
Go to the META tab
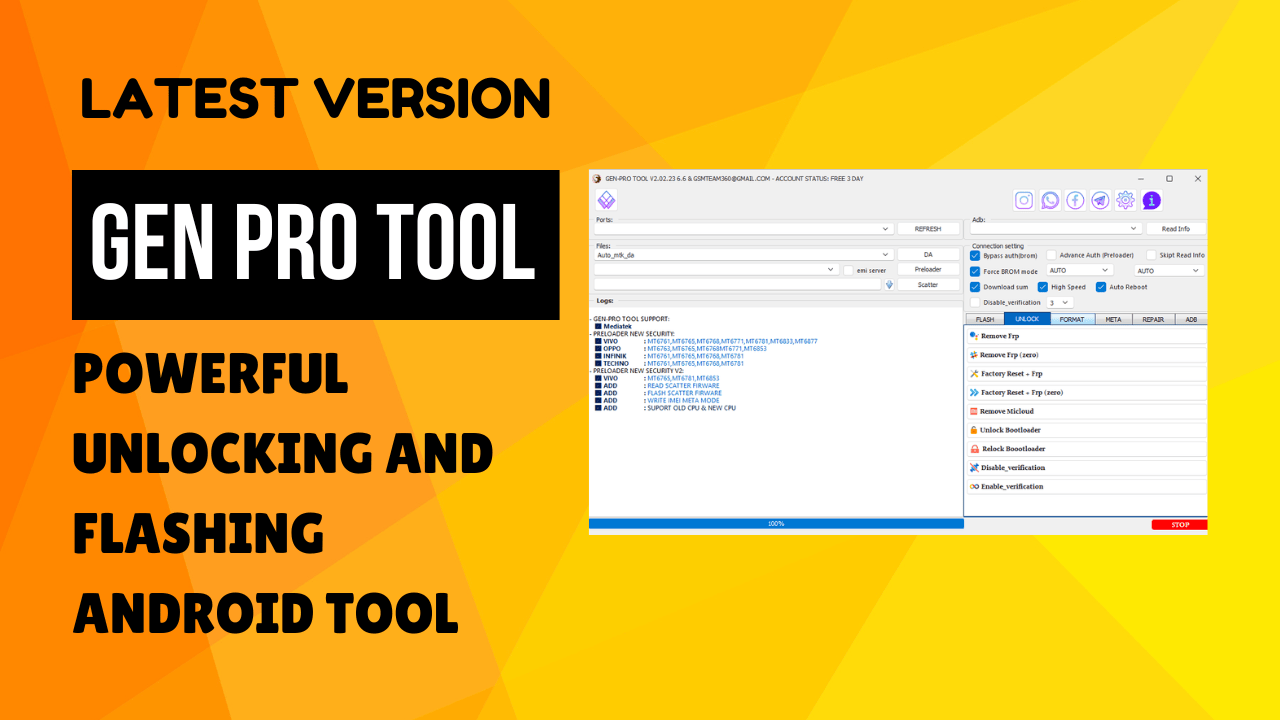(1113, 319)
